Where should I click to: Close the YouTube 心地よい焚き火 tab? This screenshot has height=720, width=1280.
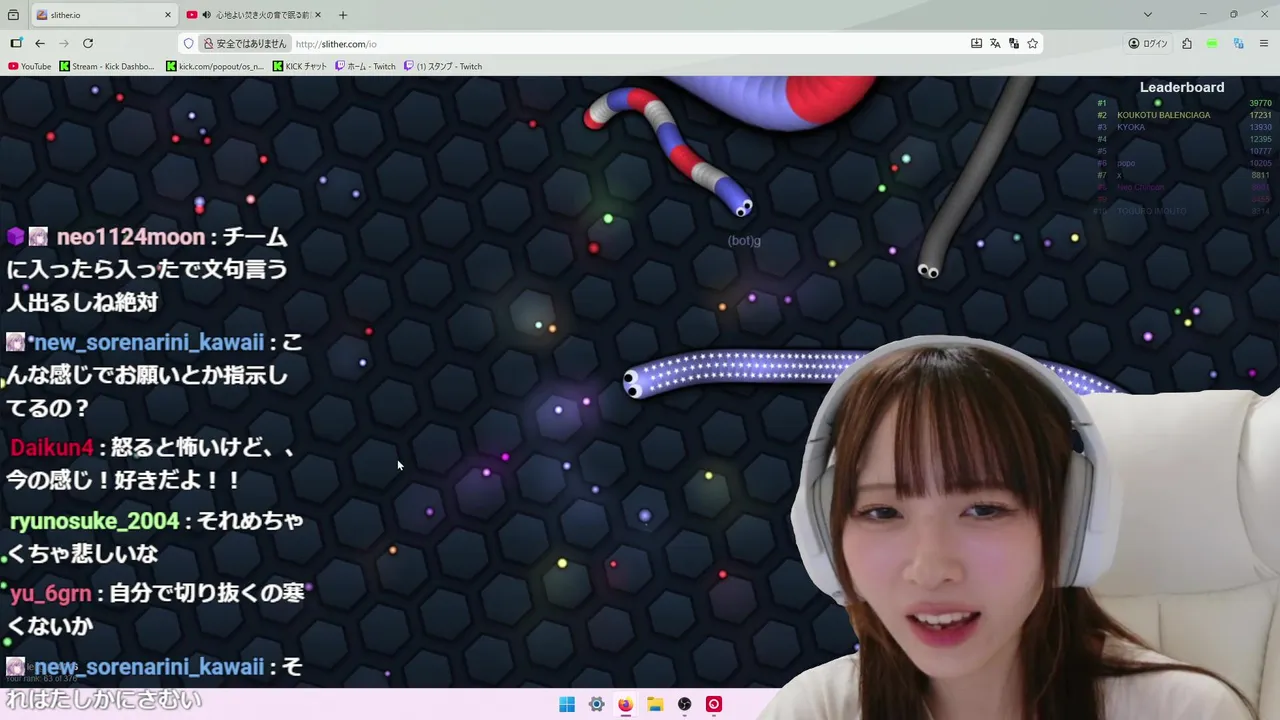(x=318, y=15)
